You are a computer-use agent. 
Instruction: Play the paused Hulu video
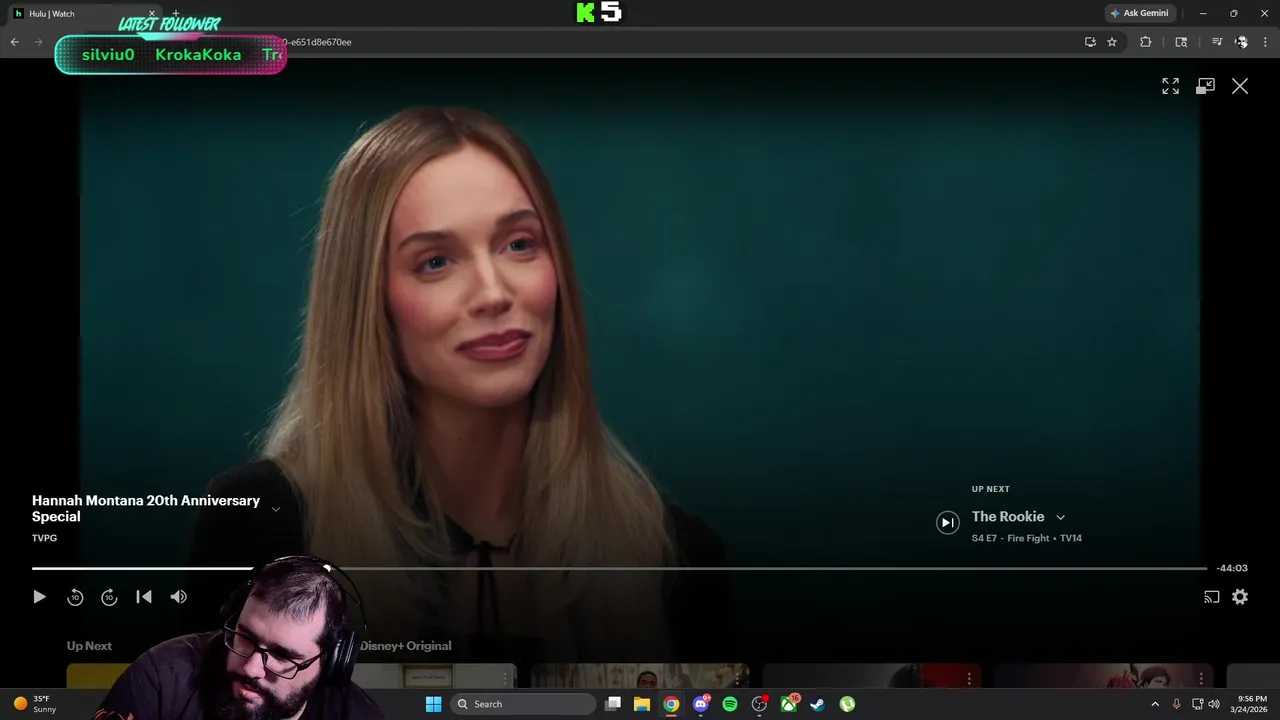(x=39, y=597)
